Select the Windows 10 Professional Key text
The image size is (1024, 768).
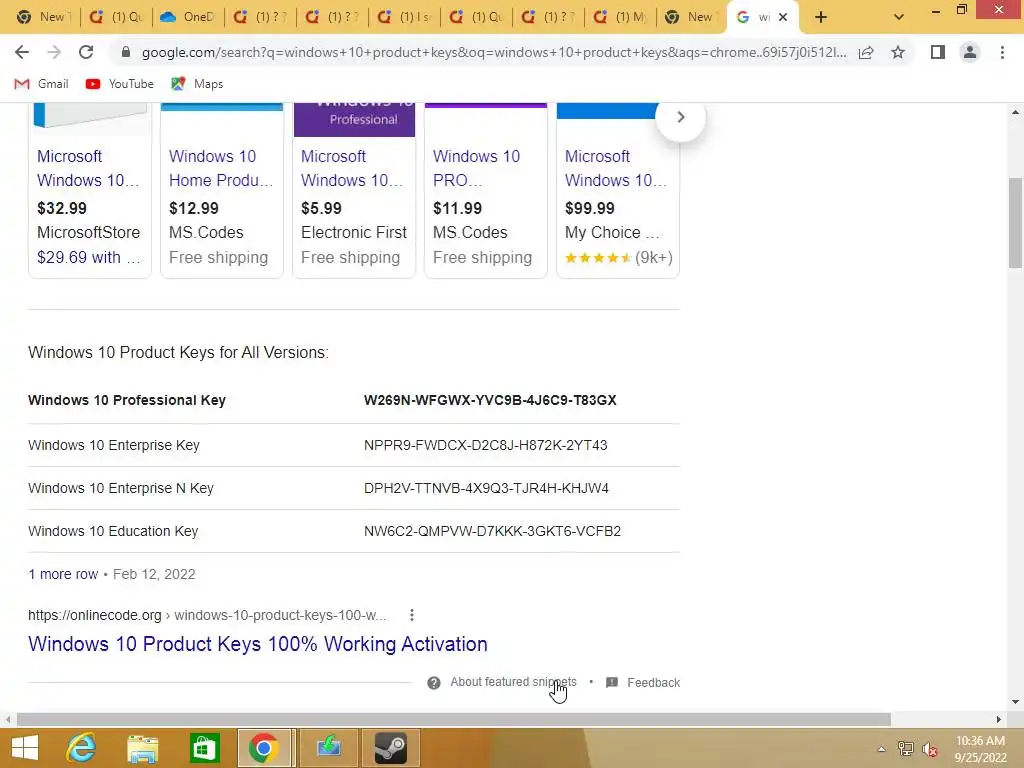tap(127, 400)
